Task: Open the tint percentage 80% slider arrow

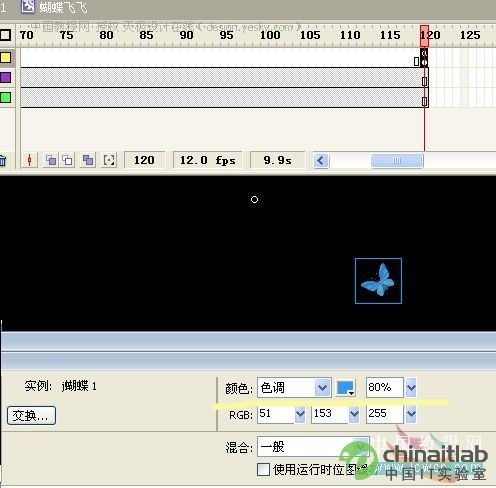Action: 411,387
